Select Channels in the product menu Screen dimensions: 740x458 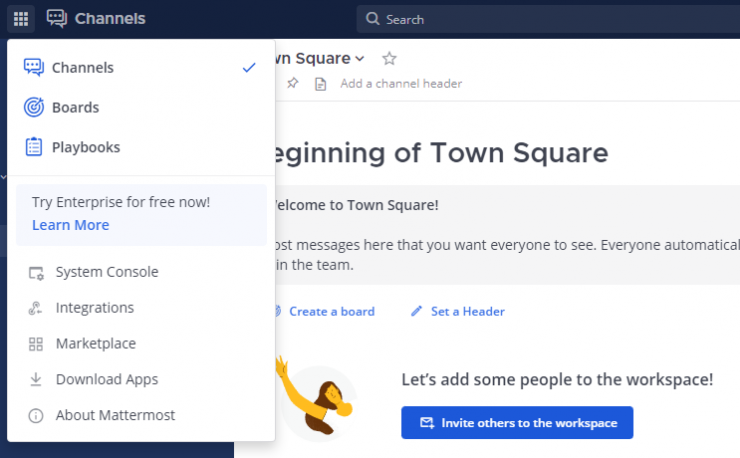[x=141, y=68]
